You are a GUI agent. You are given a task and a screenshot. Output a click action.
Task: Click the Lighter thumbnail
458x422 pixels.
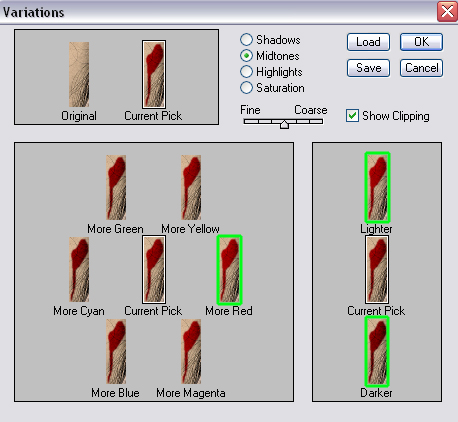pos(377,187)
